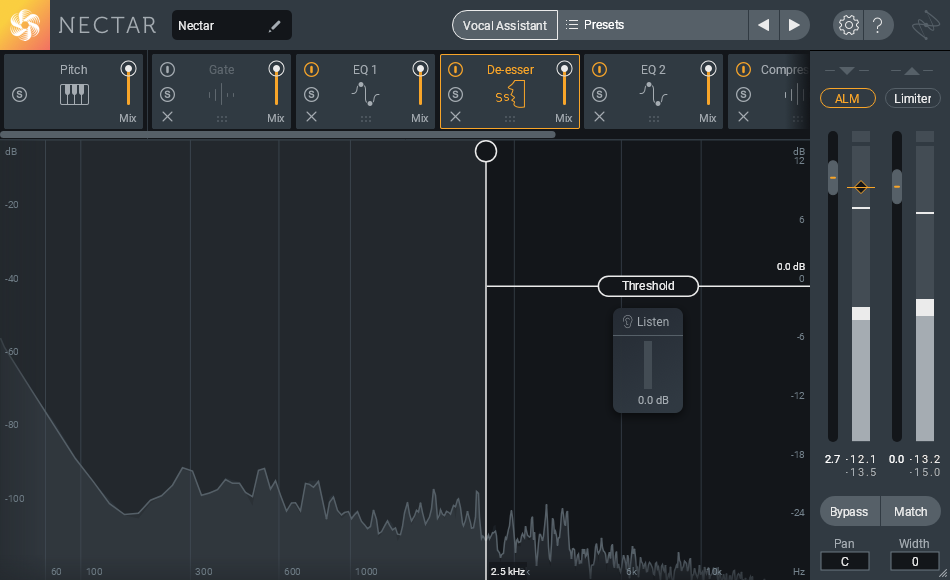Viewport: 950px width, 580px height.
Task: Grab the Gate module drag handle dots
Action: tap(222, 119)
